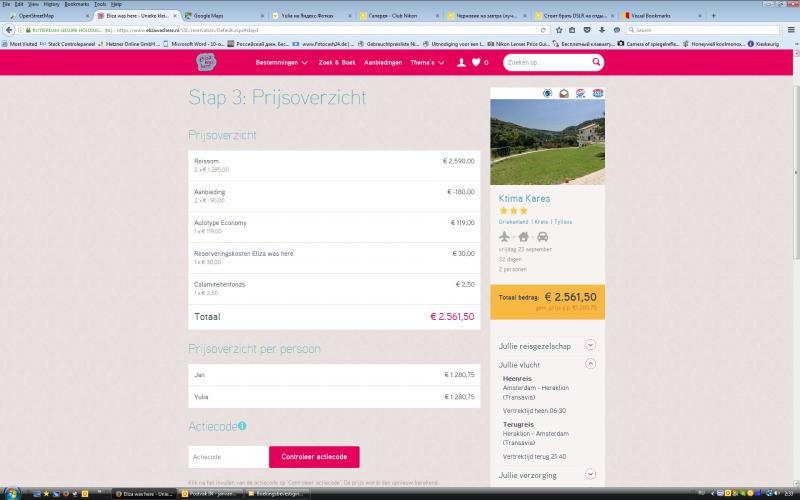This screenshot has height=500, width=800.
Task: Click the house icon in trip summary
Action: [x=523, y=237]
